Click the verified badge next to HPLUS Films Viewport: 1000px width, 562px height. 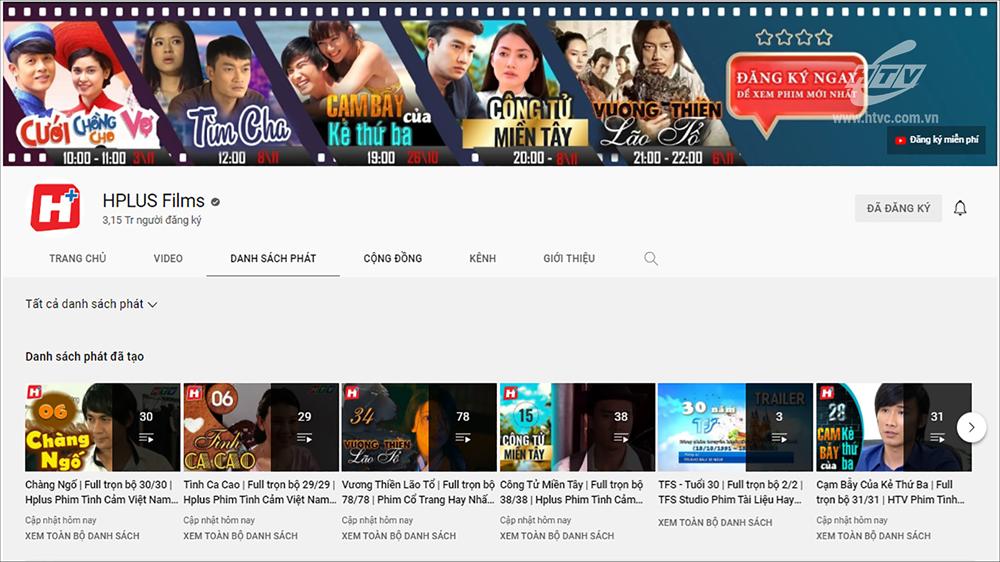point(216,202)
